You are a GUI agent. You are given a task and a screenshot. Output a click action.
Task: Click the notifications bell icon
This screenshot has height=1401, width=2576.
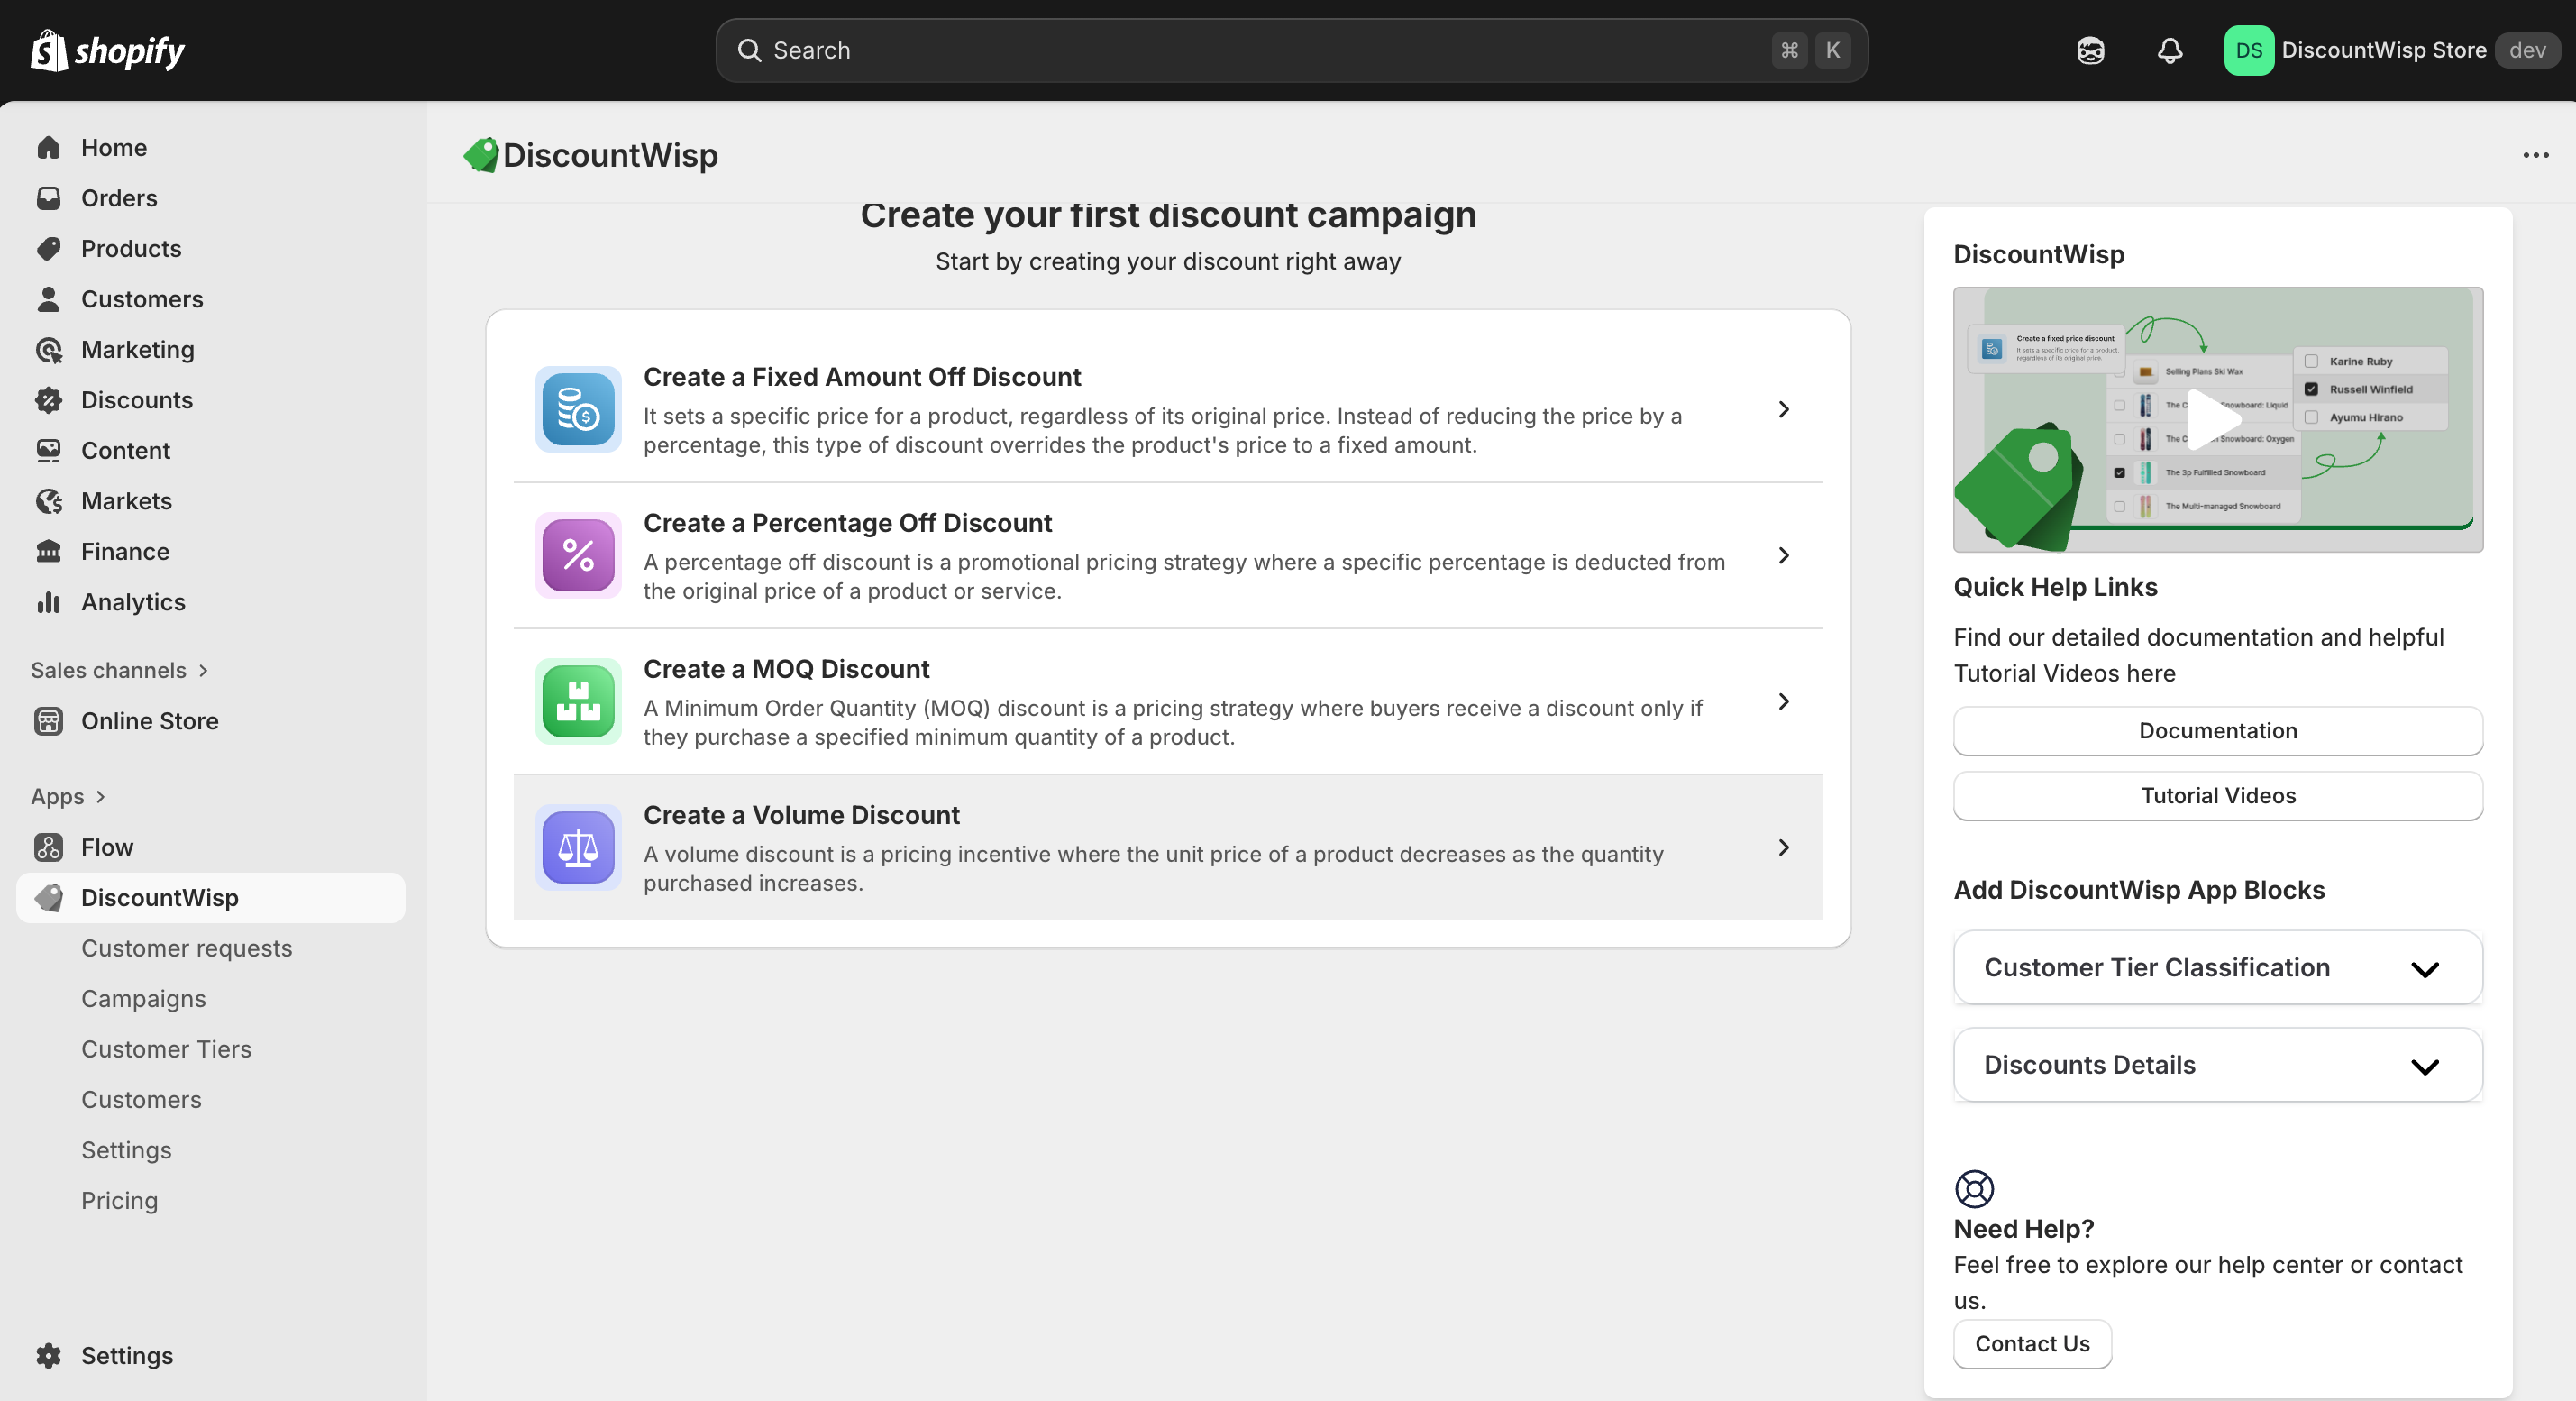(2169, 50)
